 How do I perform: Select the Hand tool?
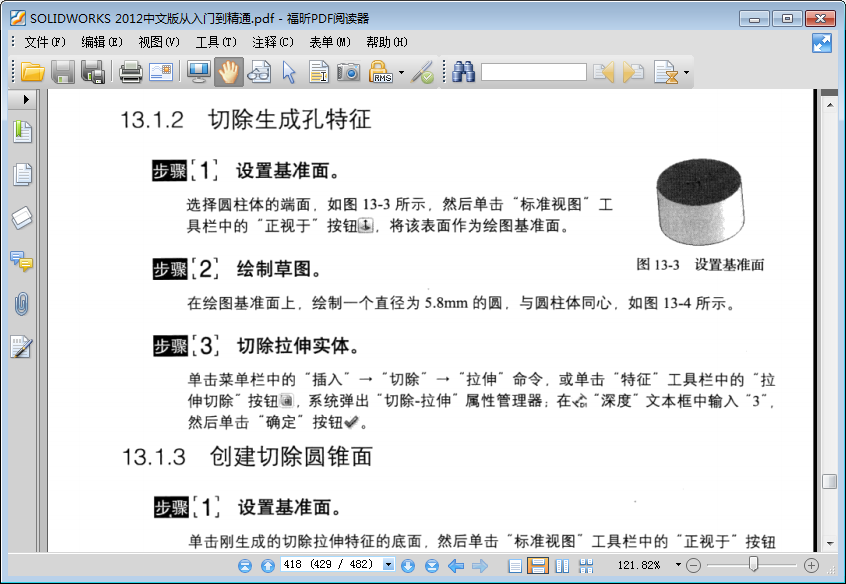click(x=229, y=72)
